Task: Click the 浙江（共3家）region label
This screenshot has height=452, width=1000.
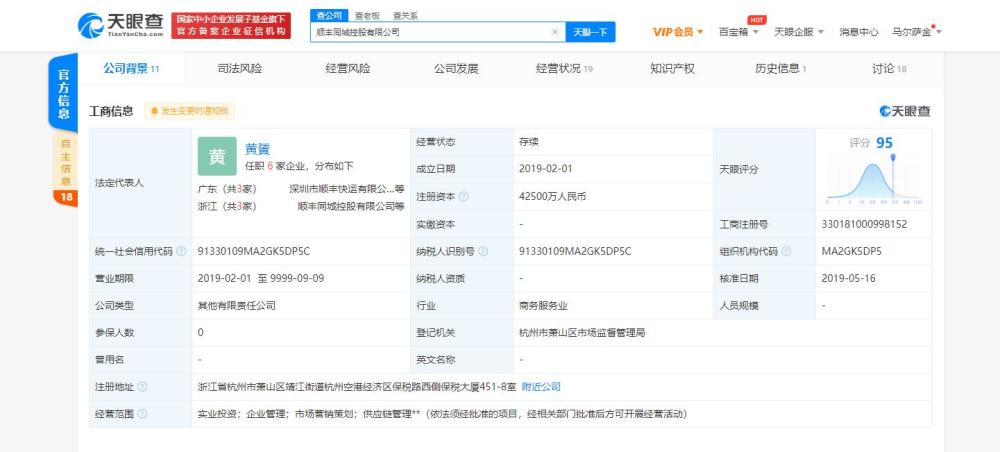Action: point(228,206)
